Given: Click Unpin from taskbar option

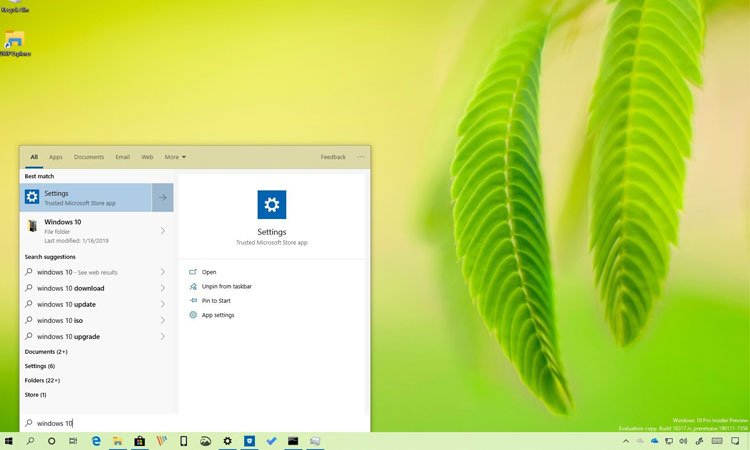Looking at the screenshot, I should click(x=226, y=286).
